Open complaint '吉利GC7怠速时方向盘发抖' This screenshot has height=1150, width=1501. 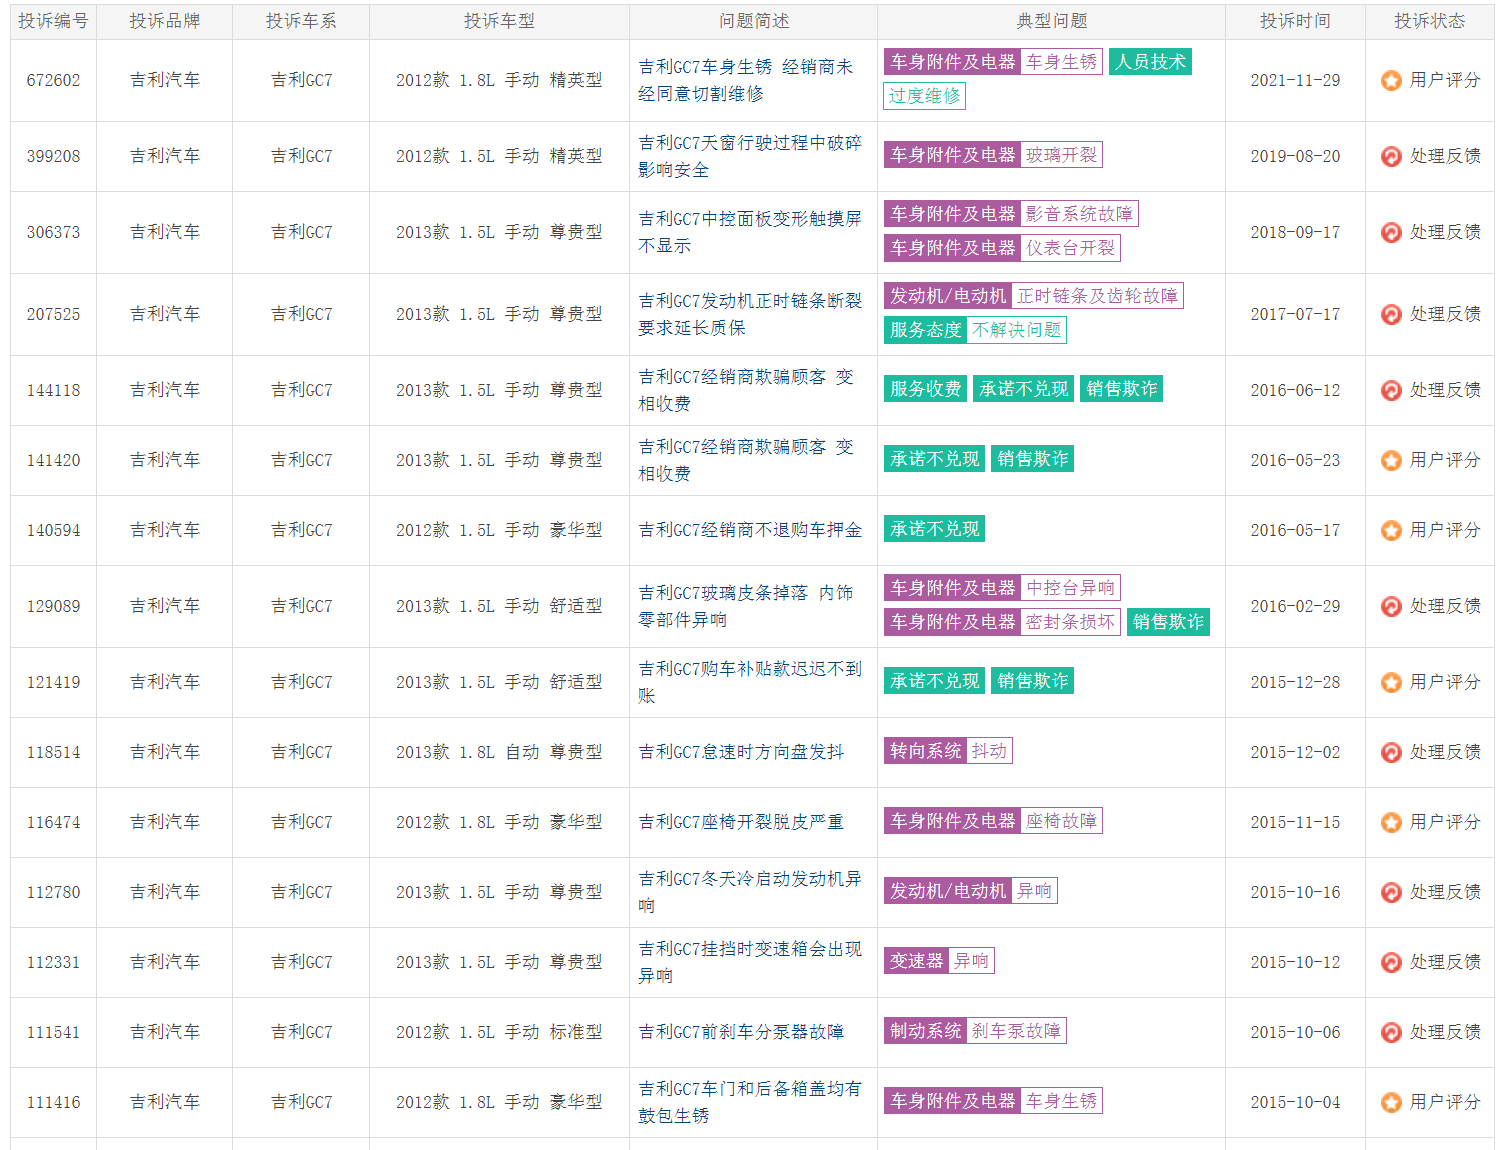[x=741, y=752]
